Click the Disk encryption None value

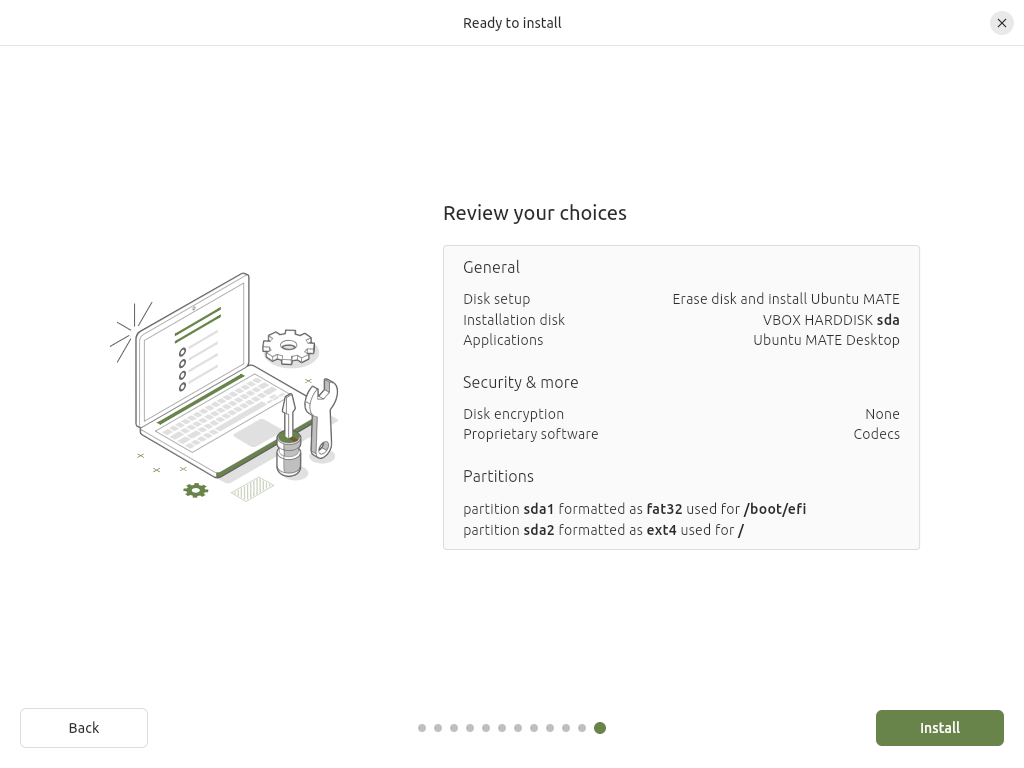(x=882, y=414)
